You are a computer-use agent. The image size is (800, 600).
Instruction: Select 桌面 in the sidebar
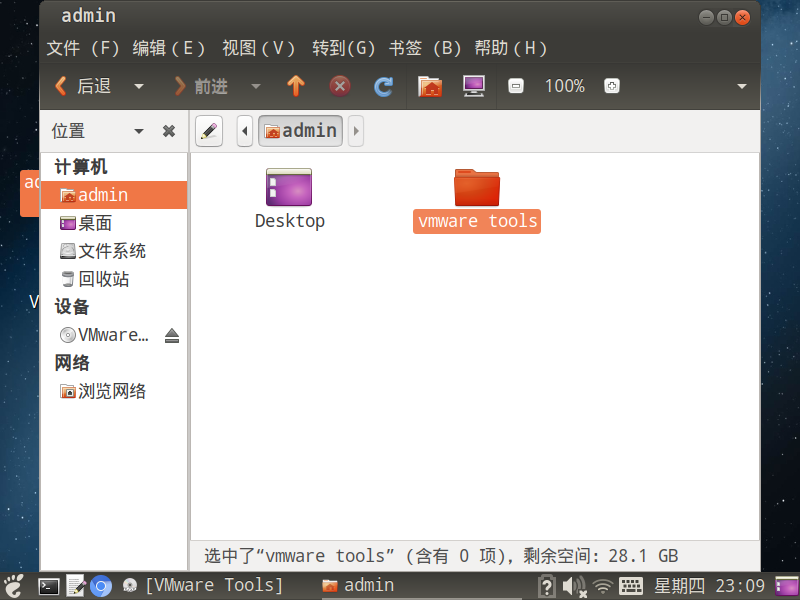114,223
